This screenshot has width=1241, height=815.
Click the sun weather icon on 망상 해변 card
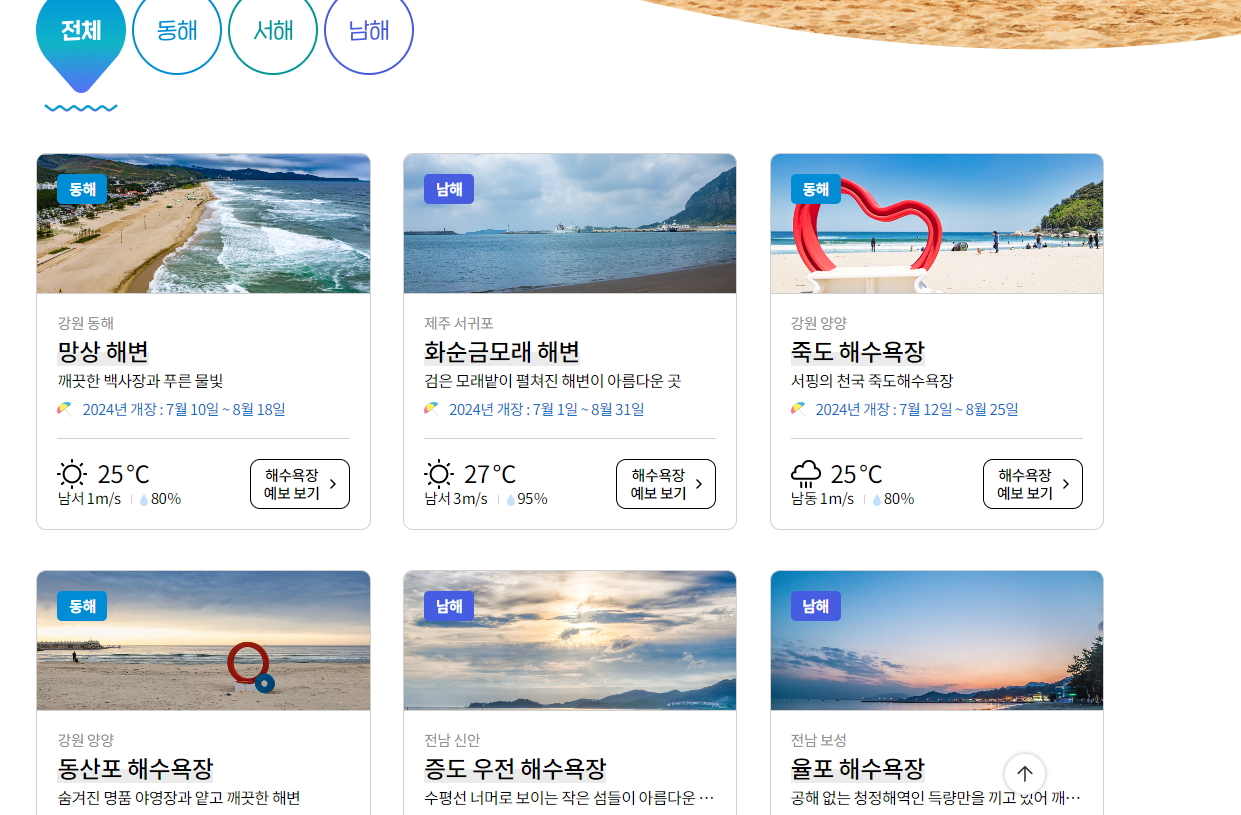tap(73, 473)
